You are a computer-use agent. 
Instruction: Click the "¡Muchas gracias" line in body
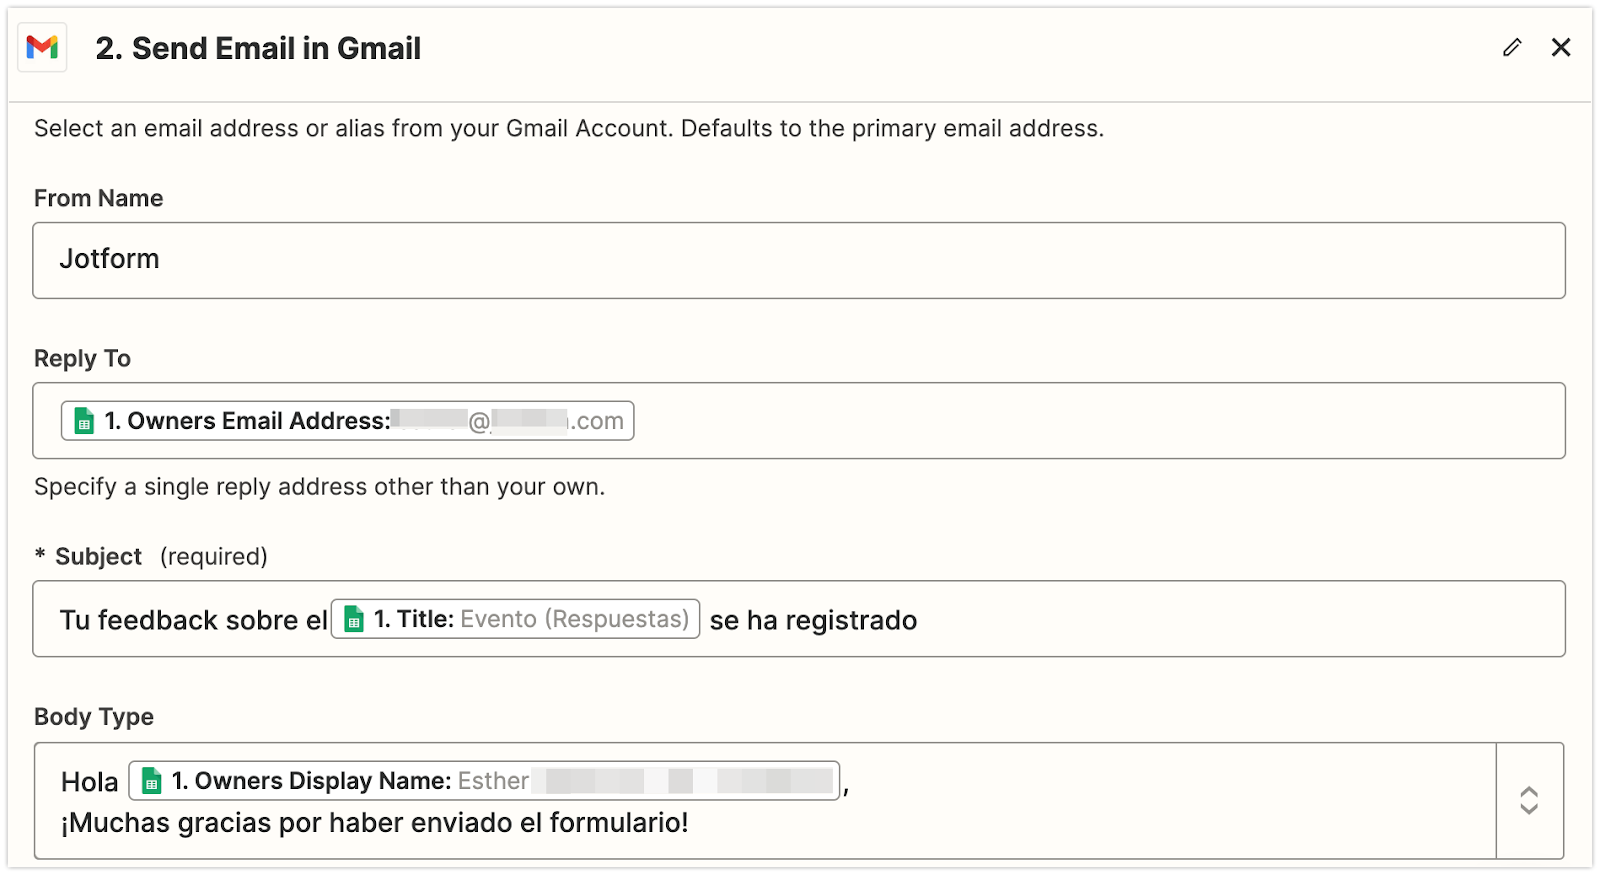(375, 823)
